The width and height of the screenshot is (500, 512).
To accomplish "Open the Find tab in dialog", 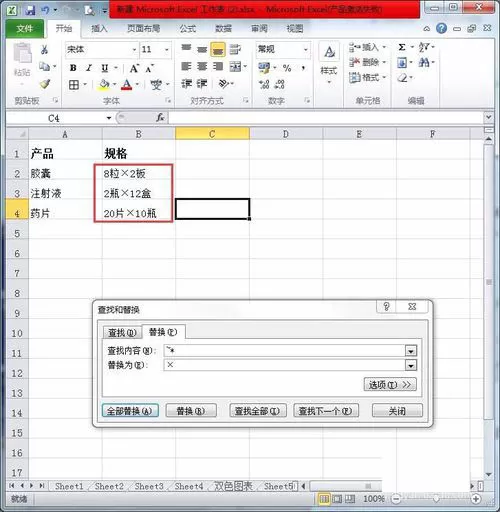I will [122, 333].
